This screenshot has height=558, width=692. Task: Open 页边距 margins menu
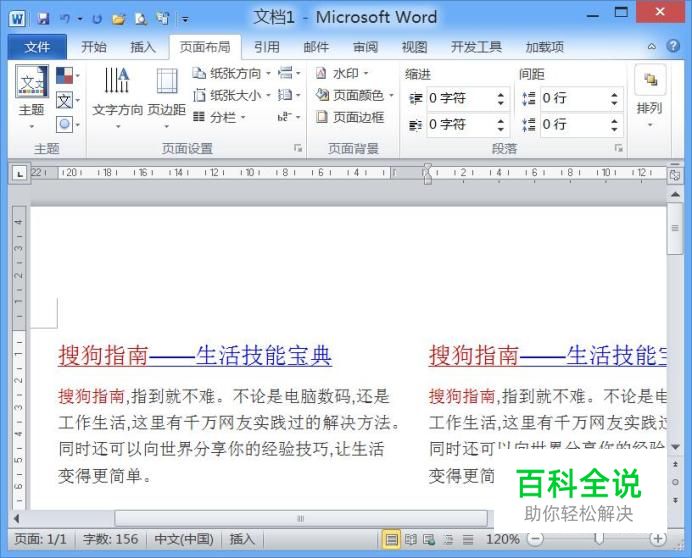(166, 98)
